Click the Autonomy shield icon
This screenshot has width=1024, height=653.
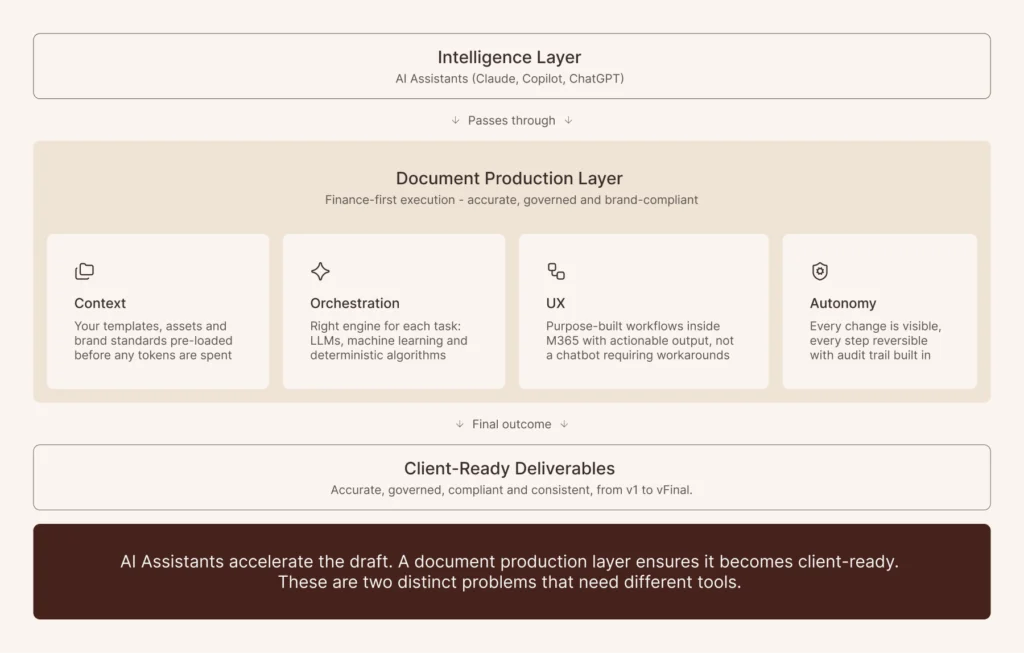[x=820, y=271]
